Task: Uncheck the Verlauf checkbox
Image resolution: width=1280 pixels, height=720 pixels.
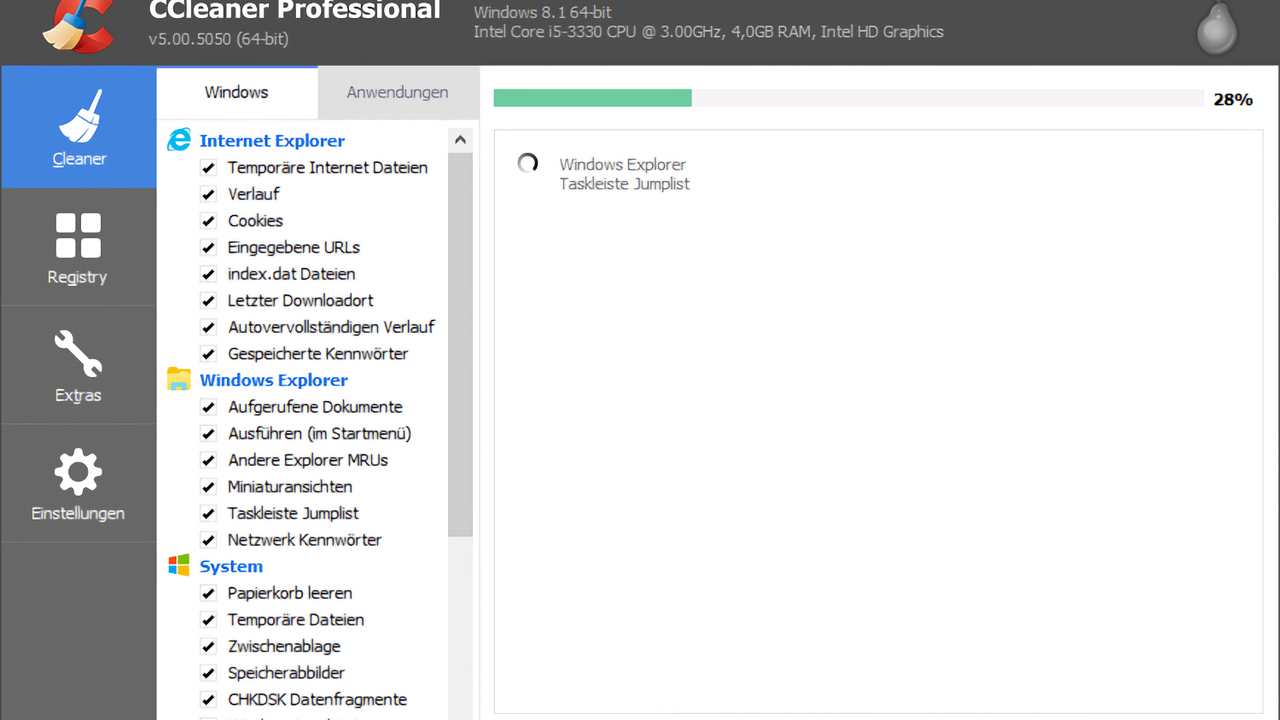Action: 208,194
